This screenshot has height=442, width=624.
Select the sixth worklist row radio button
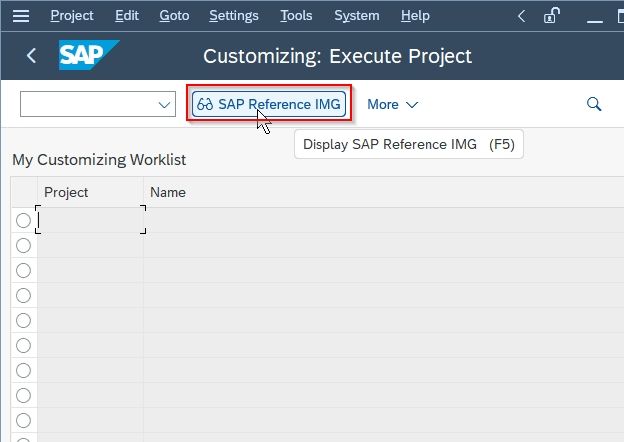coord(23,345)
